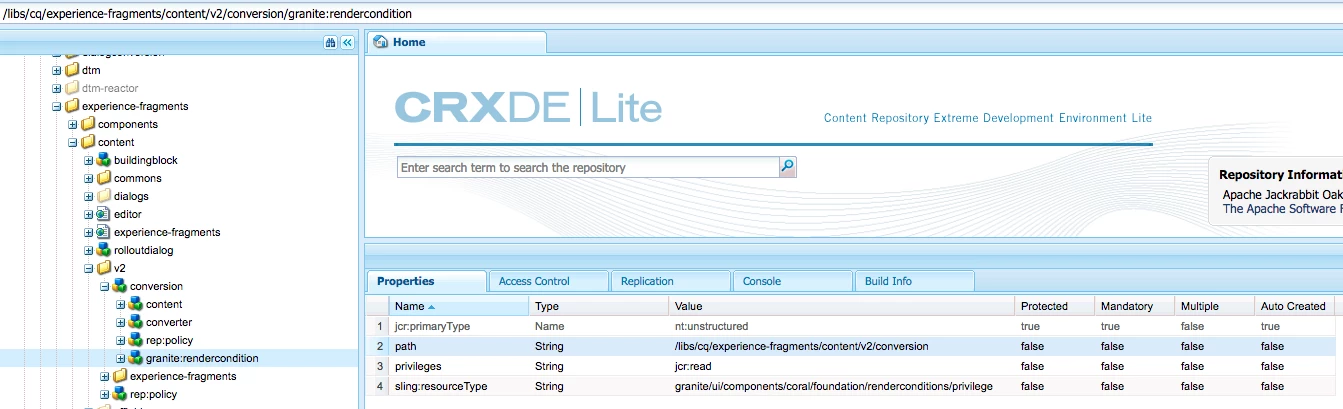Select the rep:policy node under v2
This screenshot has width=1343, height=409.
pyautogui.click(x=153, y=394)
